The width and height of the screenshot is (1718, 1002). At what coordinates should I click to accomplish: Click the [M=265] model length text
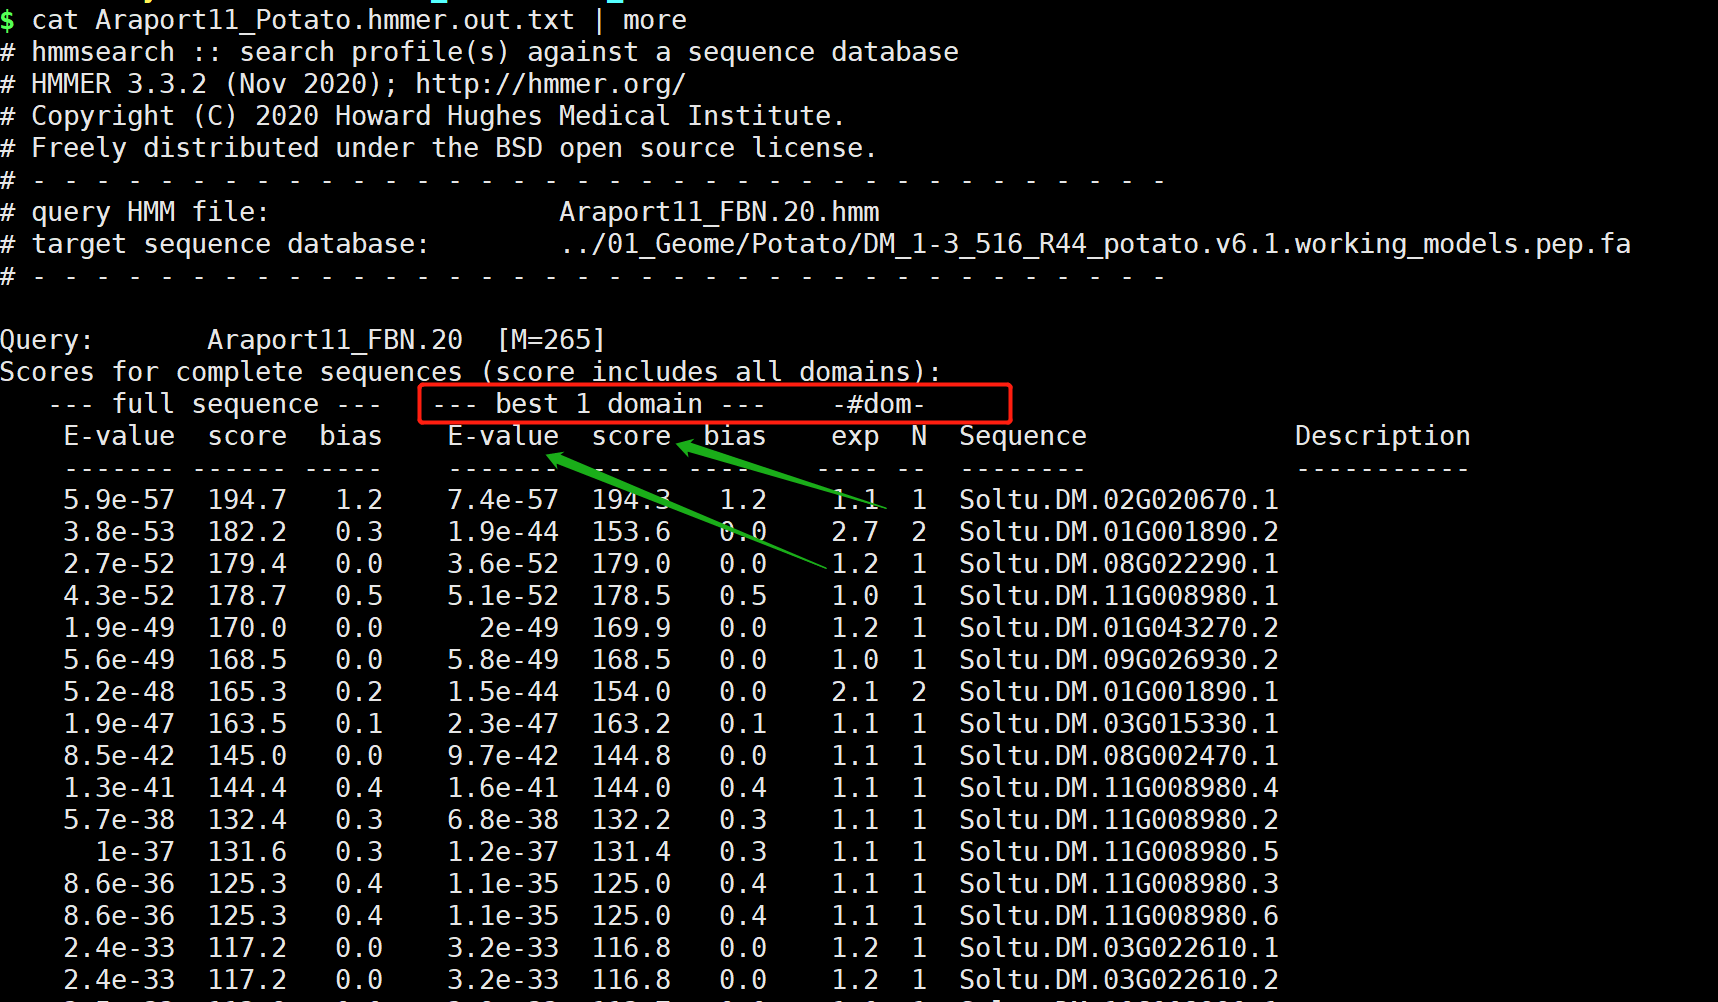551,340
